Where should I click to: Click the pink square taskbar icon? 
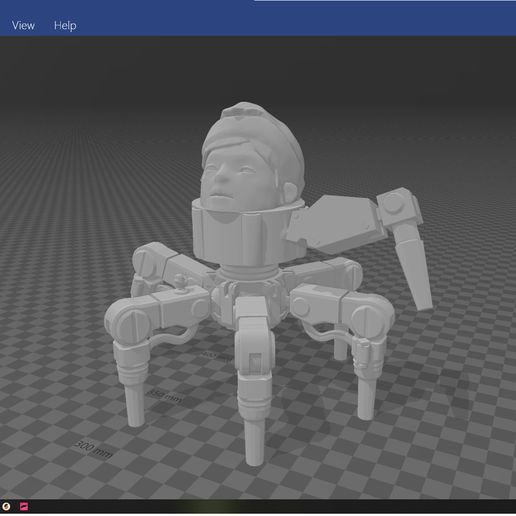[x=24, y=507]
